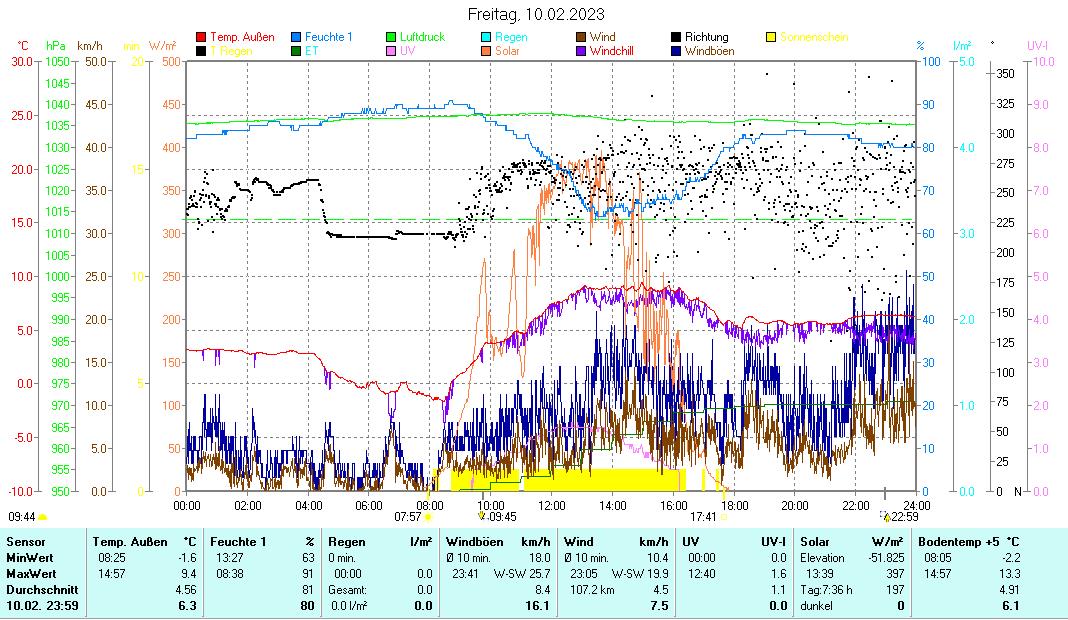Select the 'Solar' legend label
The width and height of the screenshot is (1068, 620).
pyautogui.click(x=507, y=51)
